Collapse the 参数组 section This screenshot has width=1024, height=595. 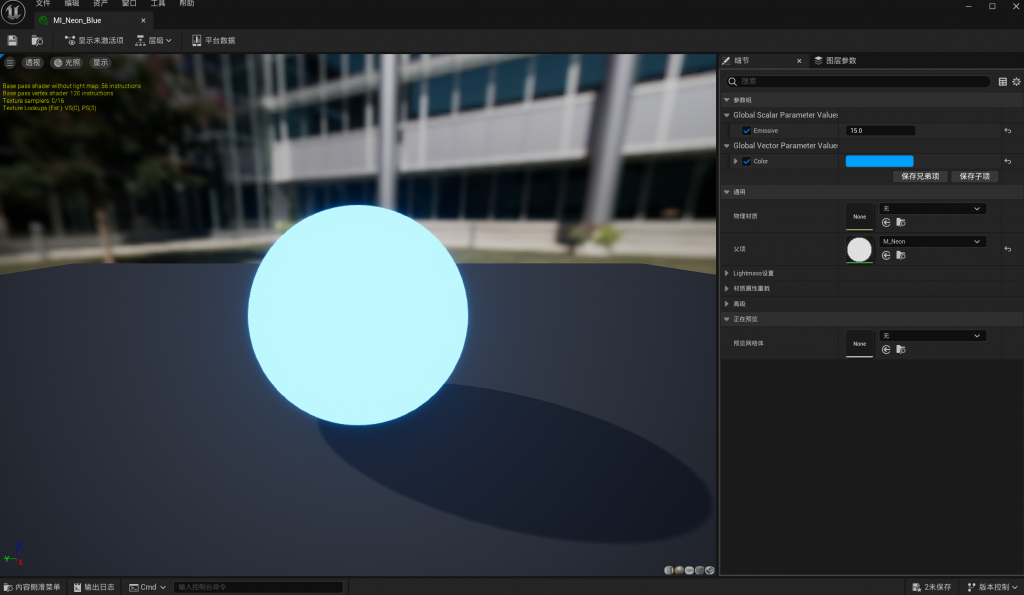pos(726,100)
